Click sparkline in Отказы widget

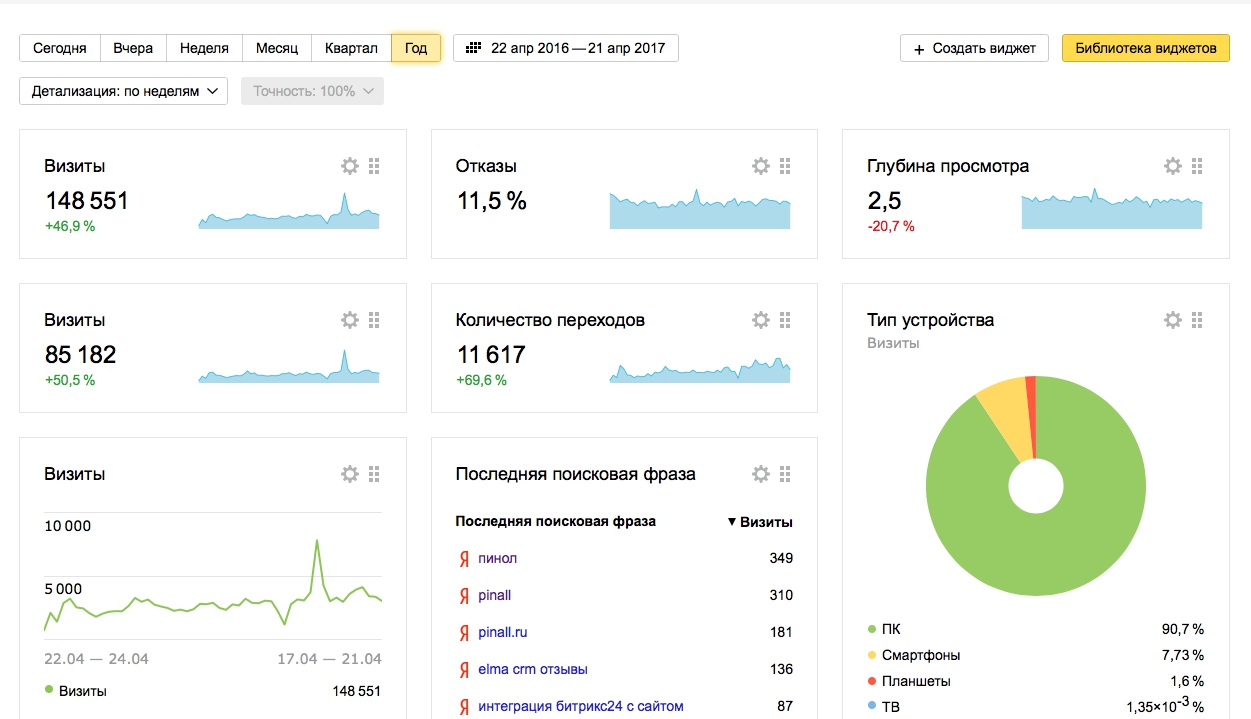tap(700, 210)
